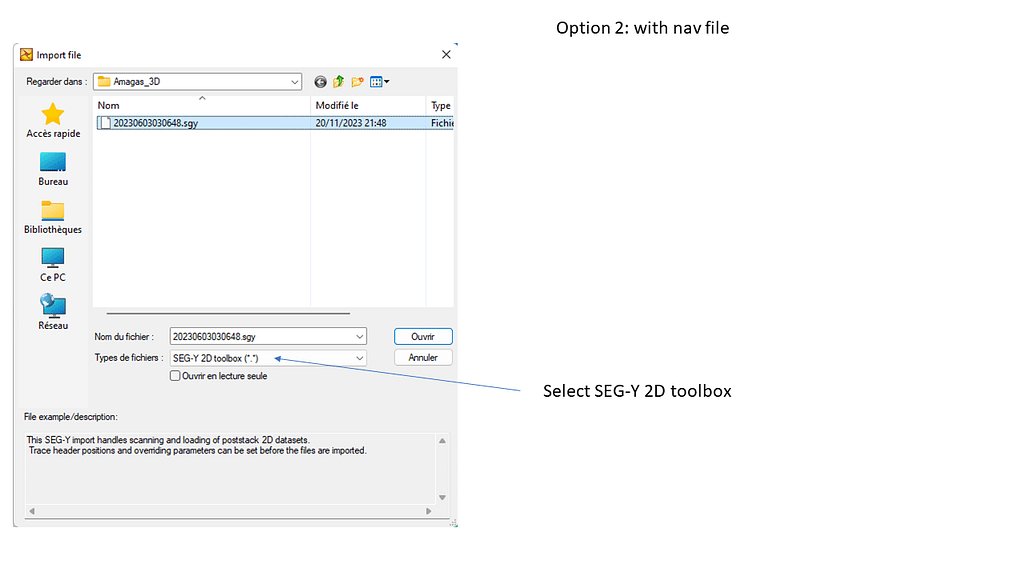Viewport: 1024px width, 576px height.
Task: Expand the Regarder dans folder dropdown
Action: pyautogui.click(x=294, y=82)
